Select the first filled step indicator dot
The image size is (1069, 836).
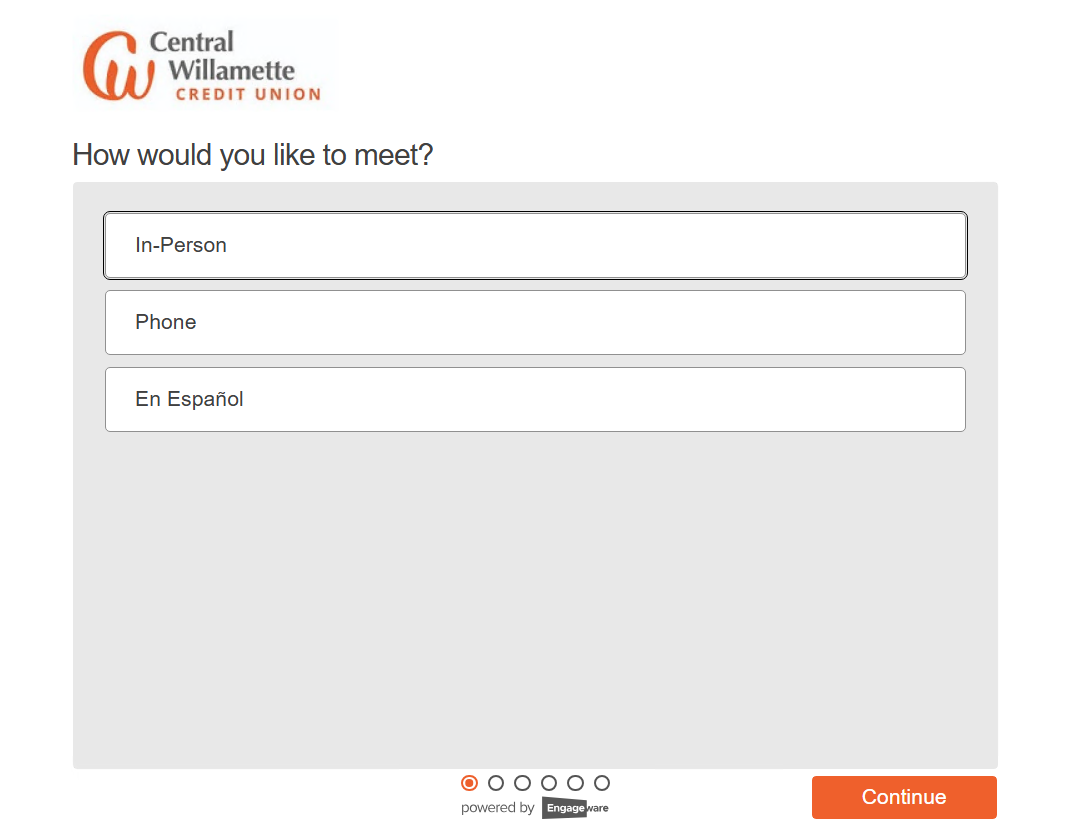coord(469,783)
